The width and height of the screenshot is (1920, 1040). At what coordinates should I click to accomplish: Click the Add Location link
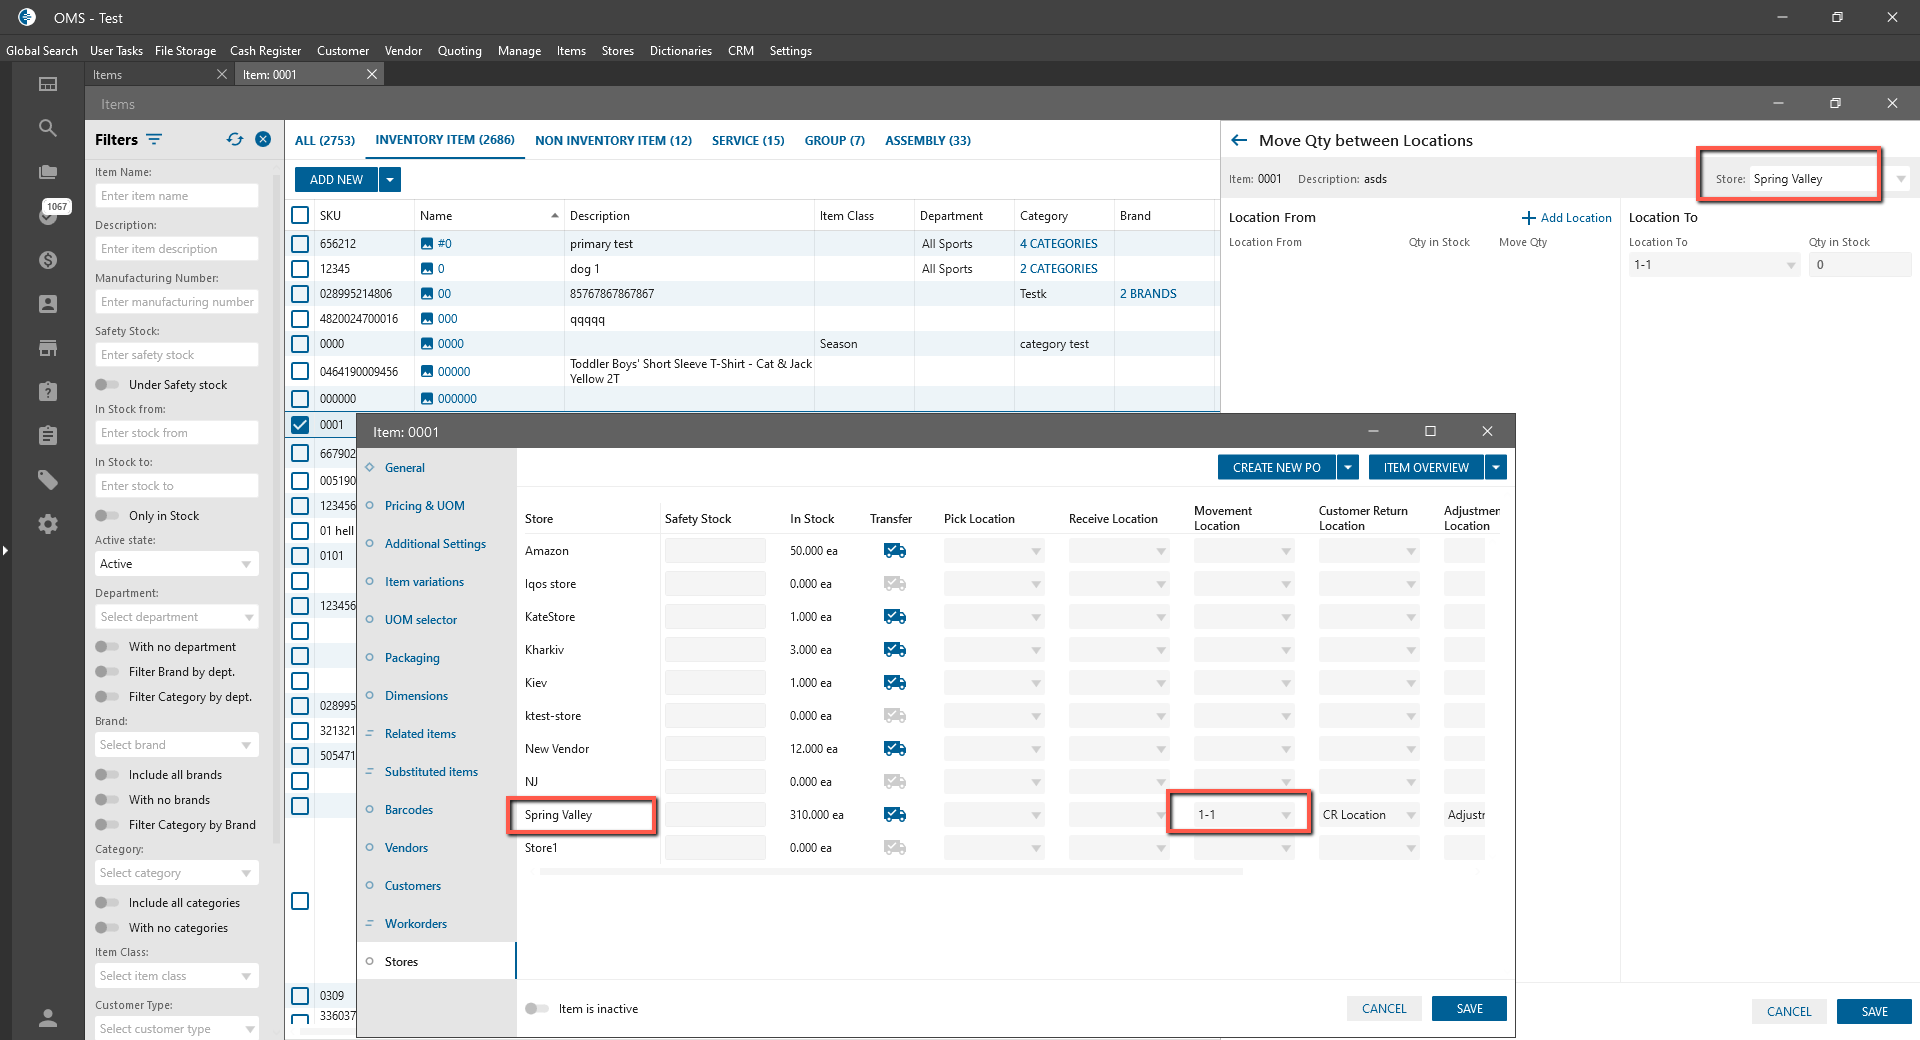coord(1566,218)
